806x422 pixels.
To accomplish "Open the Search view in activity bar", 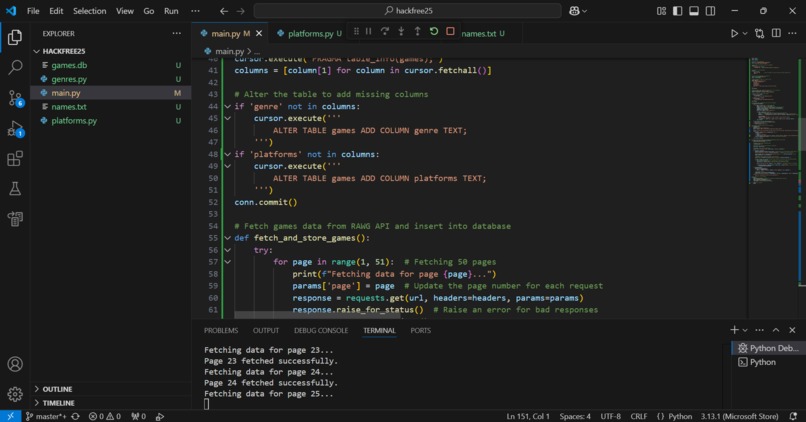I will 15,67.
